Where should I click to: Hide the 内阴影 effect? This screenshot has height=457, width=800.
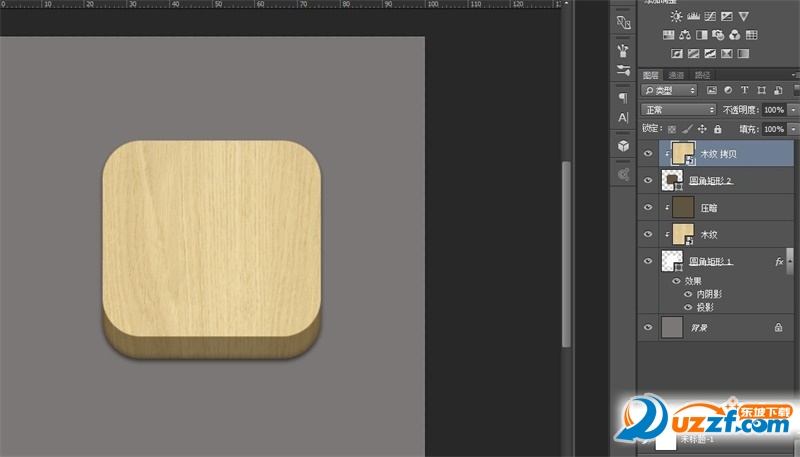click(687, 294)
